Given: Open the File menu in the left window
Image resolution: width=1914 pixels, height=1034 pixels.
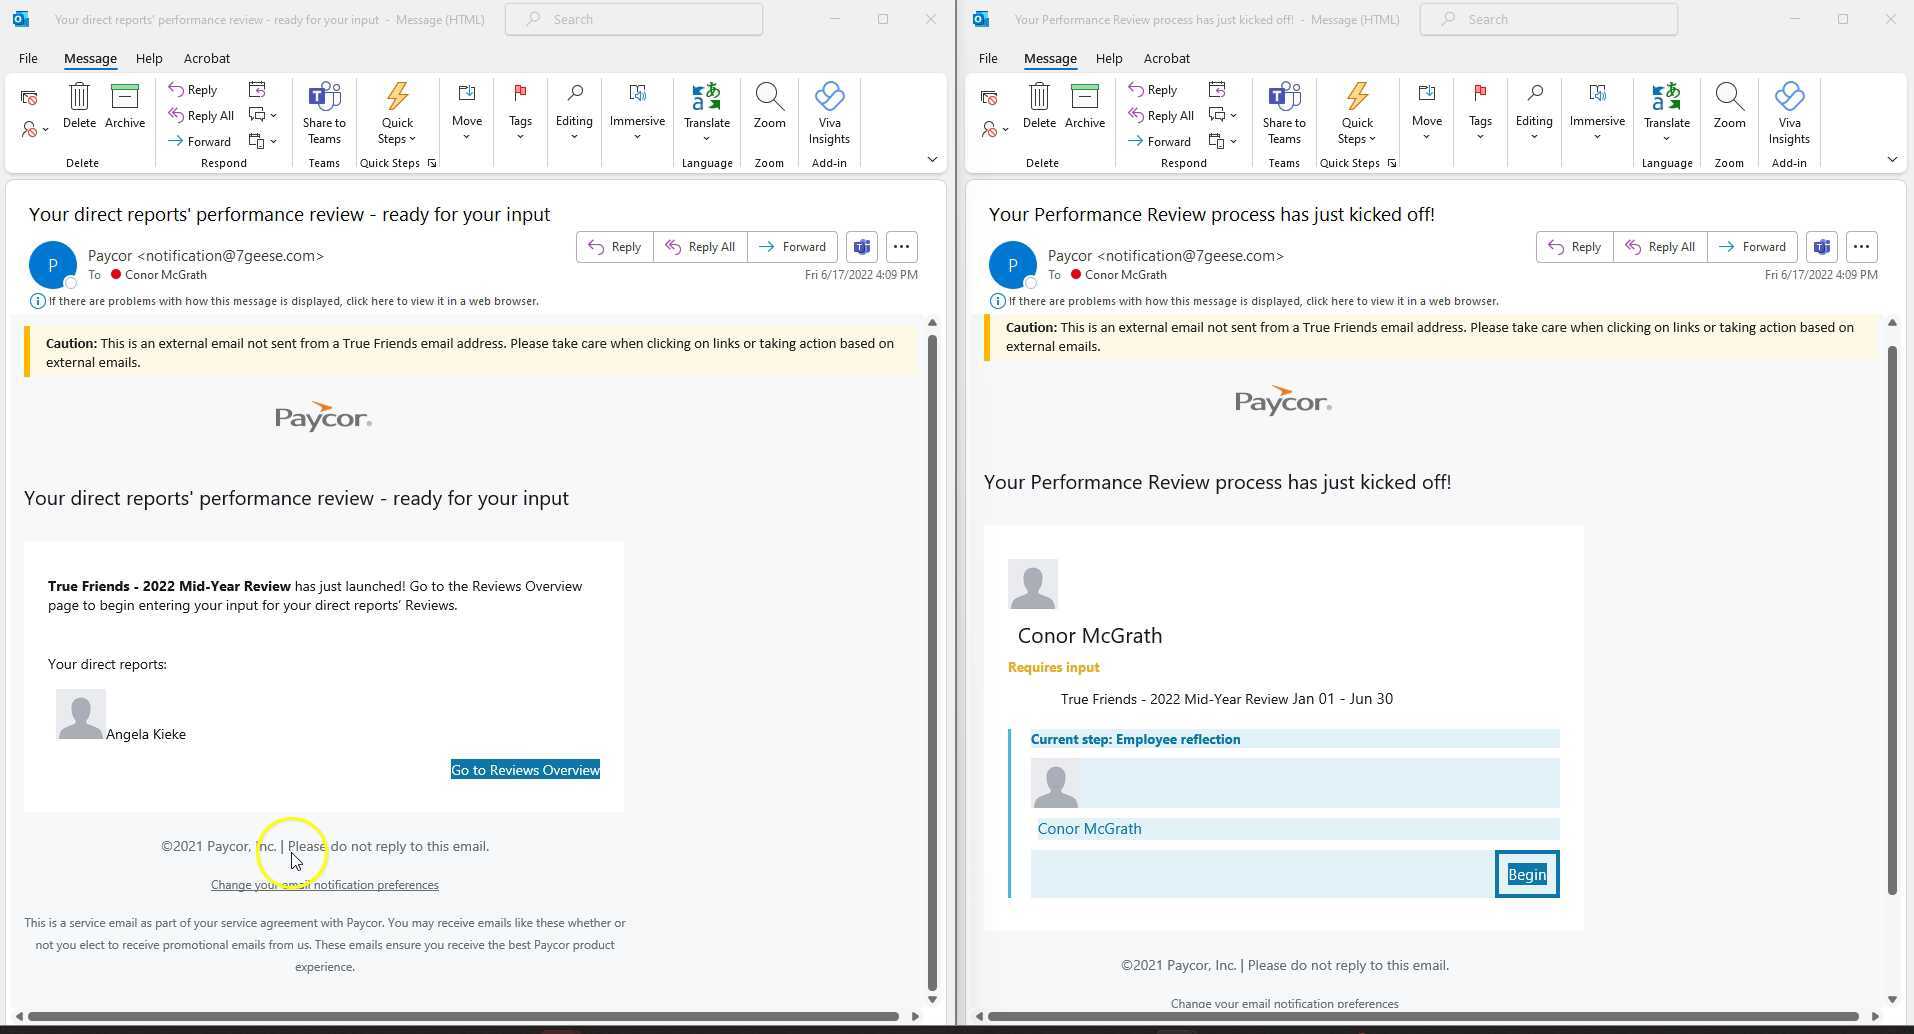Looking at the screenshot, I should click(27, 58).
